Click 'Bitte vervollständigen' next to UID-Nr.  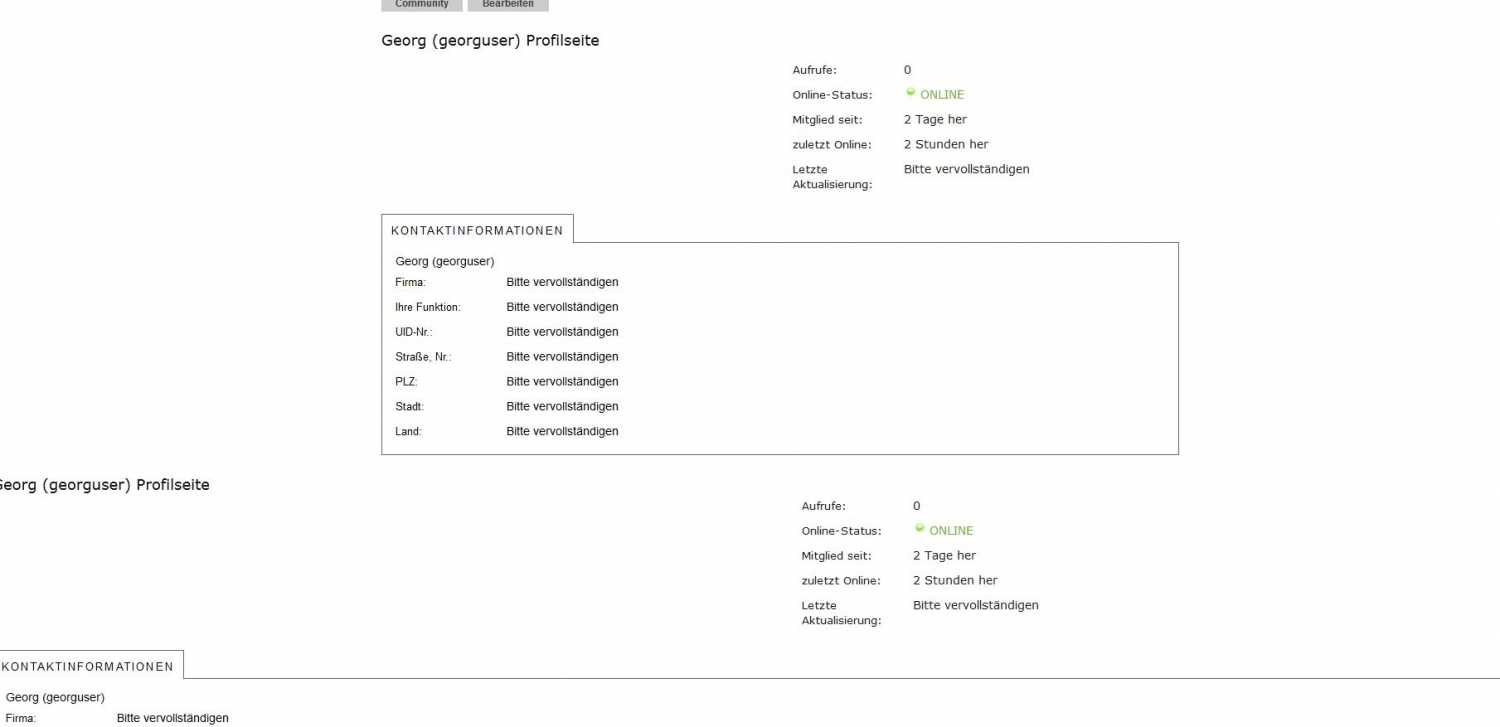tap(562, 332)
